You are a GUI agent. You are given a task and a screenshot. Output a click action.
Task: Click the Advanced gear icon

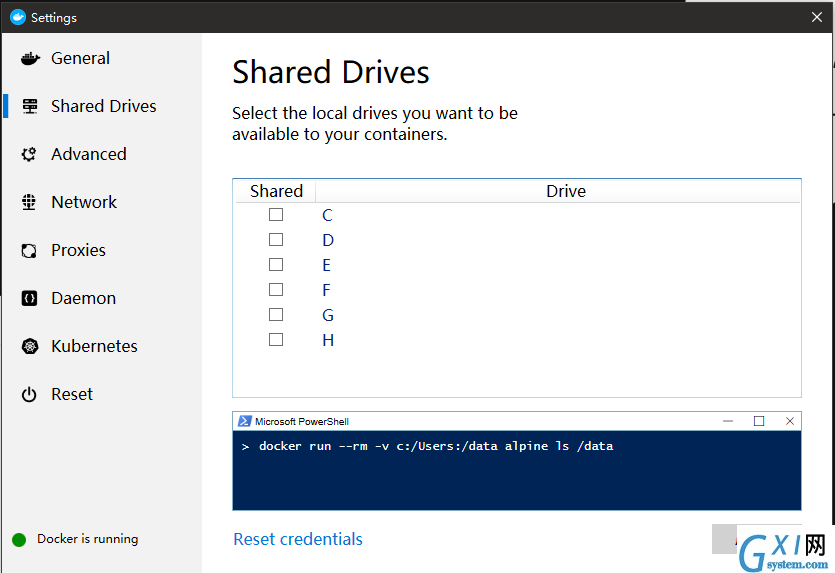click(x=29, y=154)
